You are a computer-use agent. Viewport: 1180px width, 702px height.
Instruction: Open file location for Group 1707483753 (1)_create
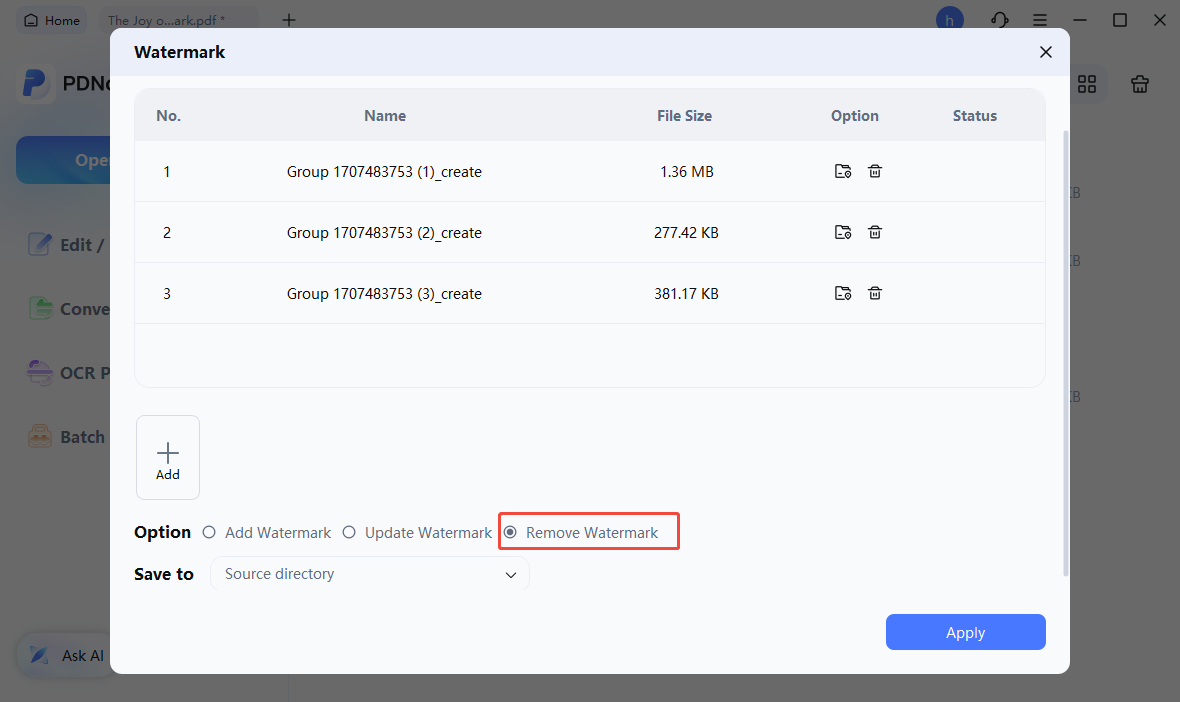point(842,171)
